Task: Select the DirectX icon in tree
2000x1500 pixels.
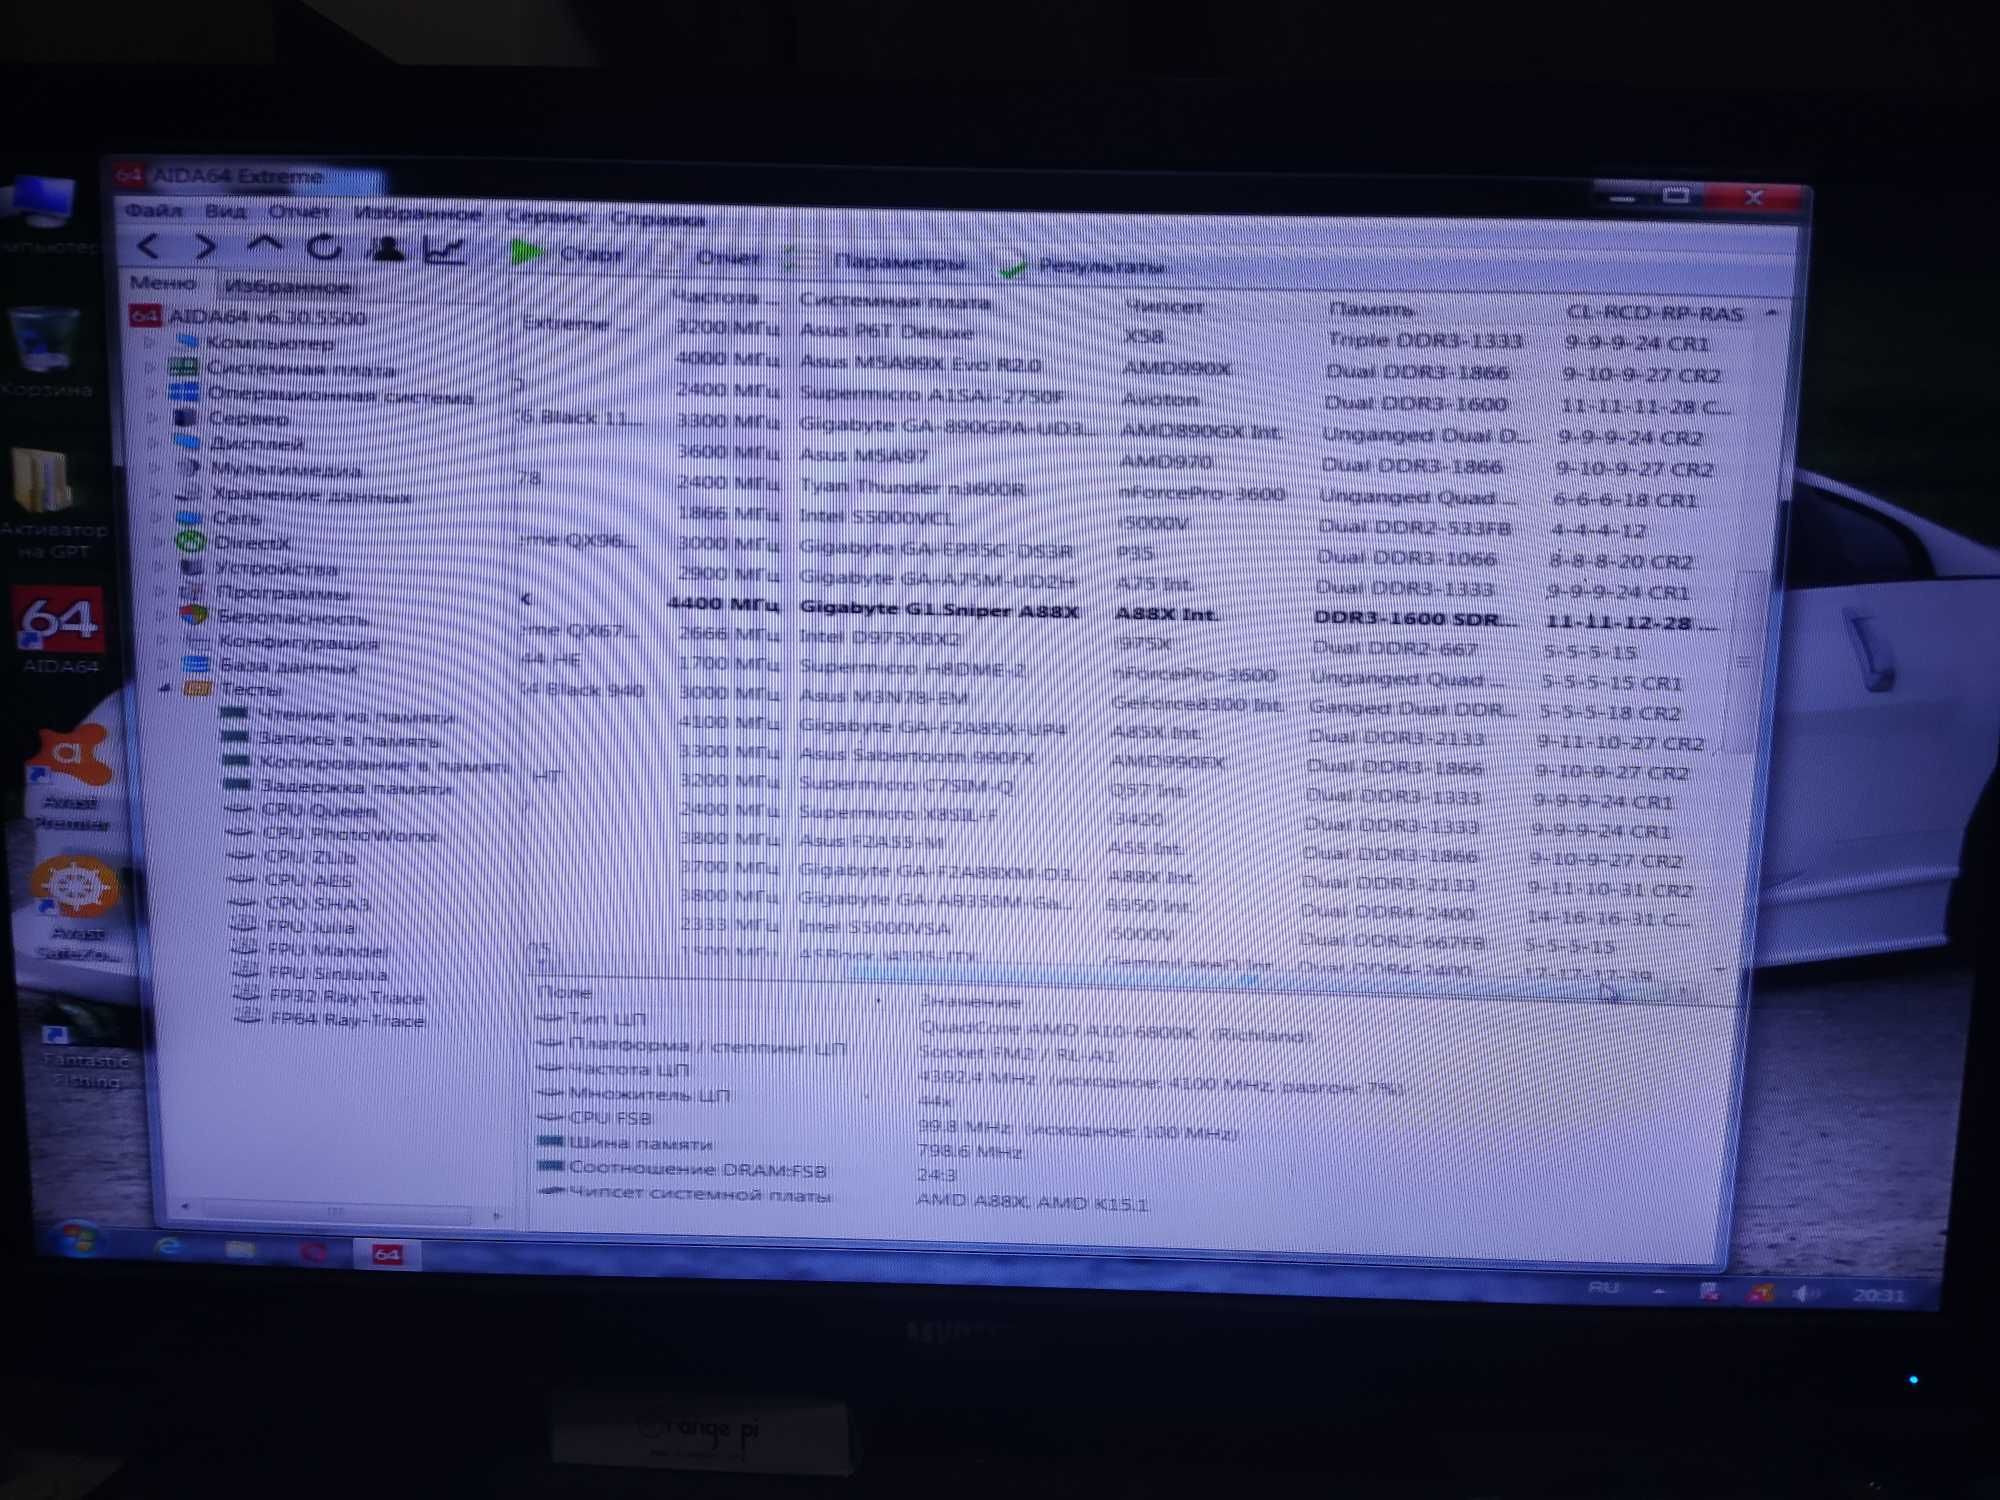Action: click(x=190, y=542)
